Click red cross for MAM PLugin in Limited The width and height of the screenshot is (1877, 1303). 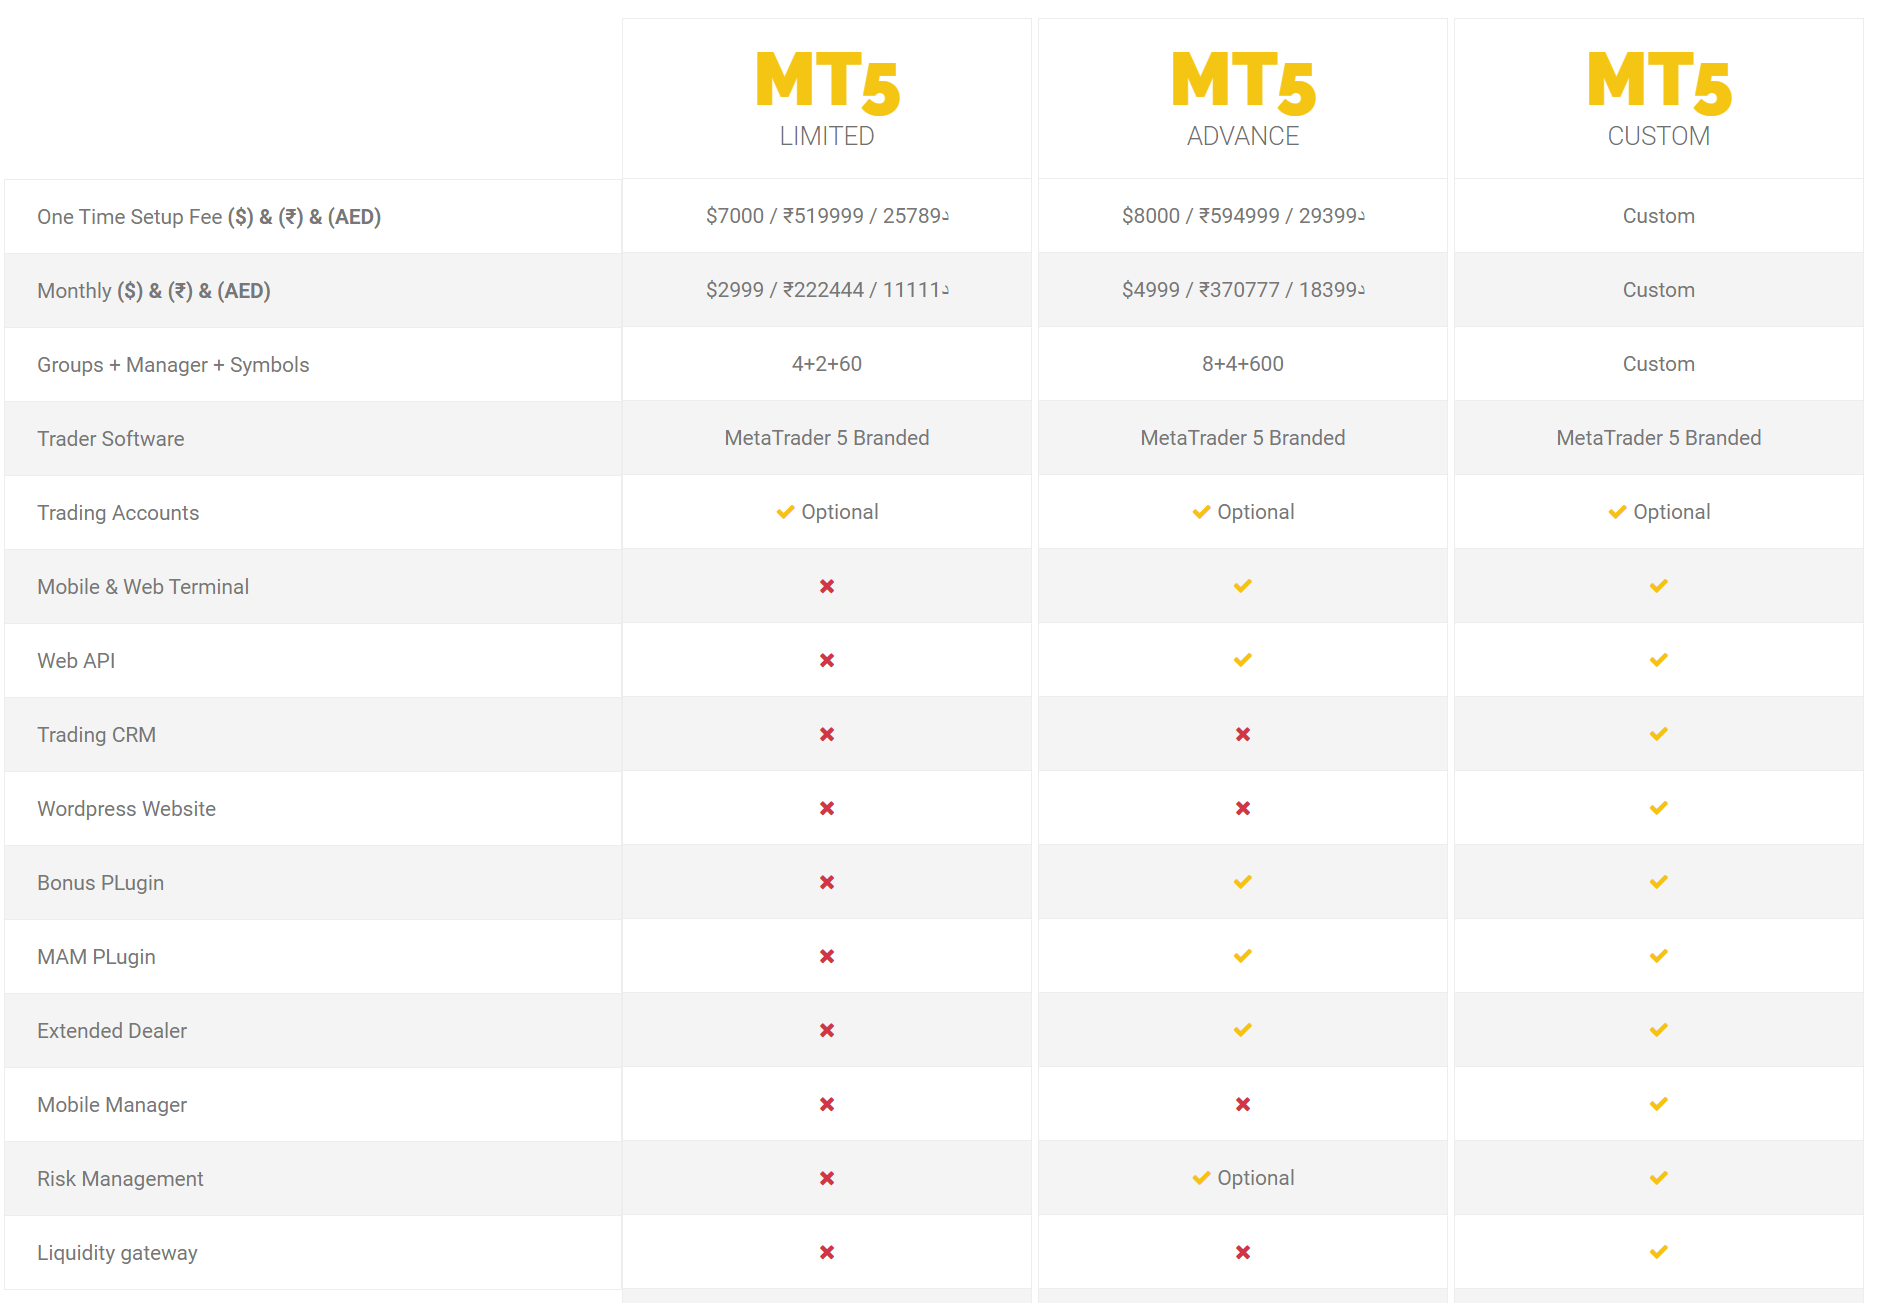point(827,956)
